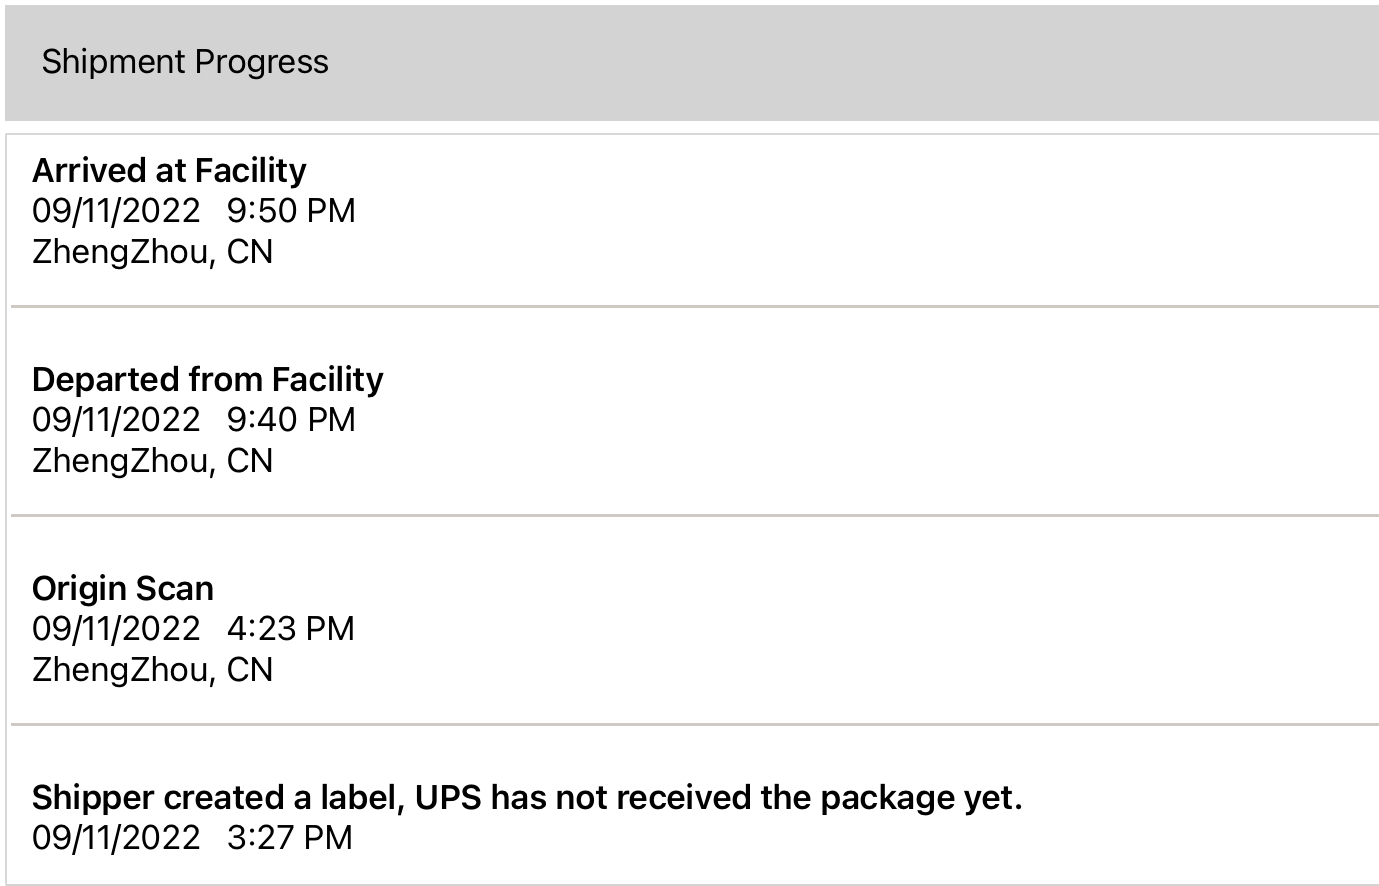Click divider line below Departed from Facility entry

694,515
